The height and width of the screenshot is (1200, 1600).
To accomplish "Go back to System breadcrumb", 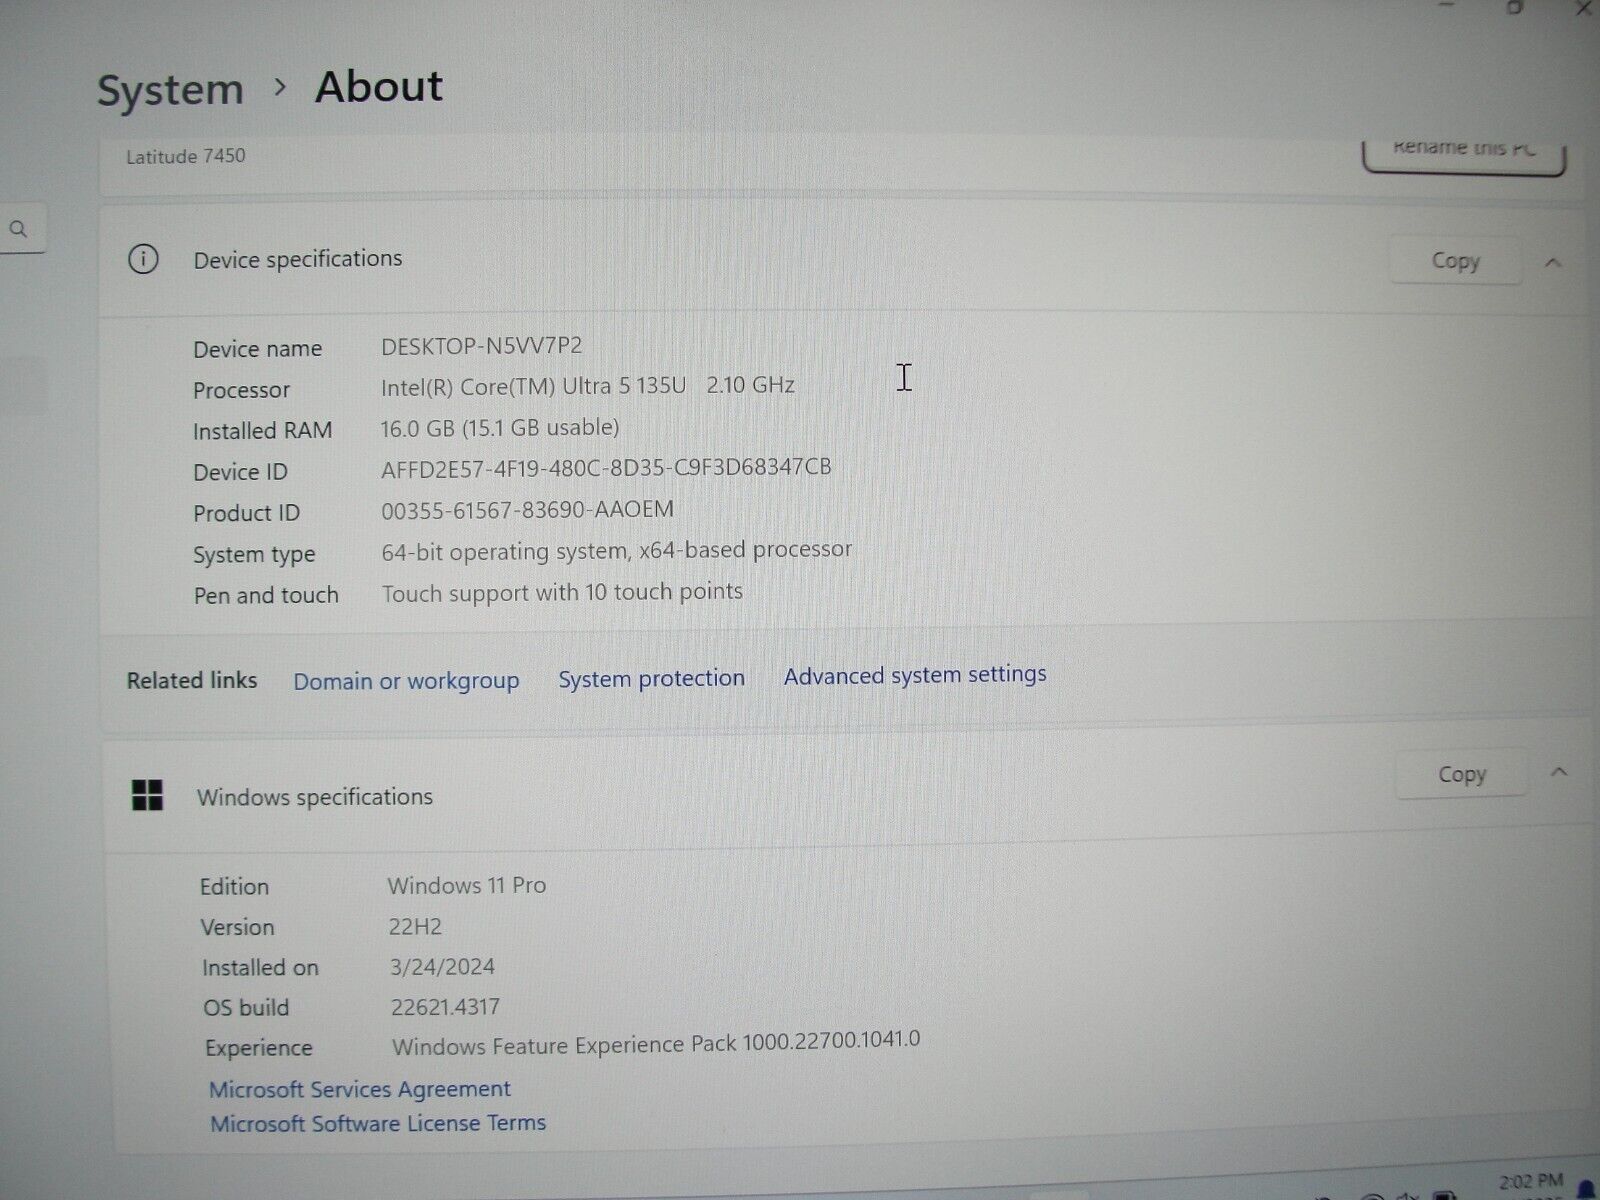I will pyautogui.click(x=170, y=90).
